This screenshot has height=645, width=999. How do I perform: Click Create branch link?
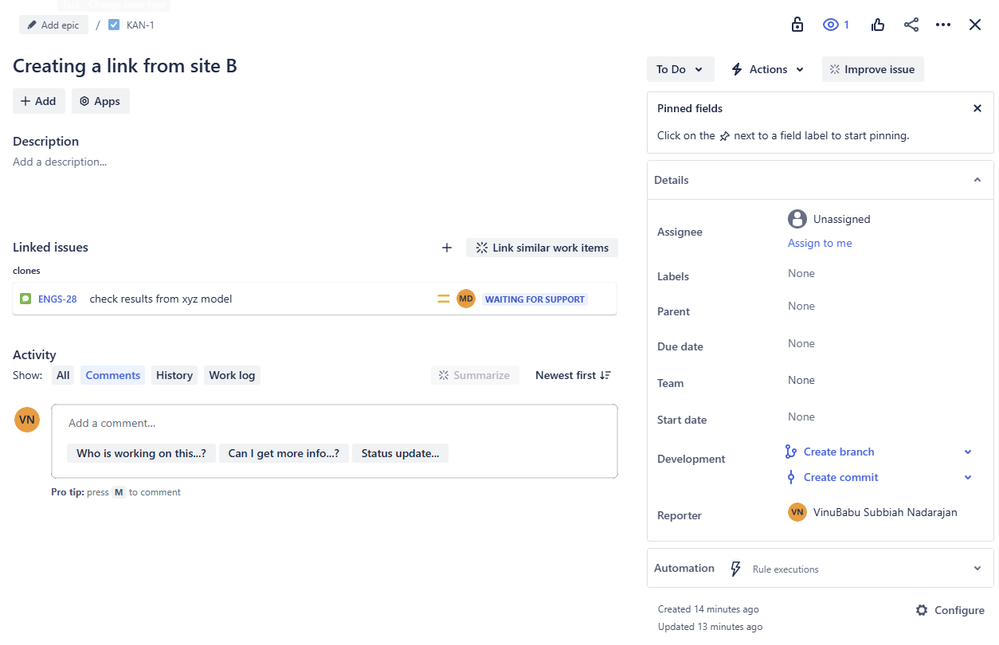pyautogui.click(x=838, y=452)
